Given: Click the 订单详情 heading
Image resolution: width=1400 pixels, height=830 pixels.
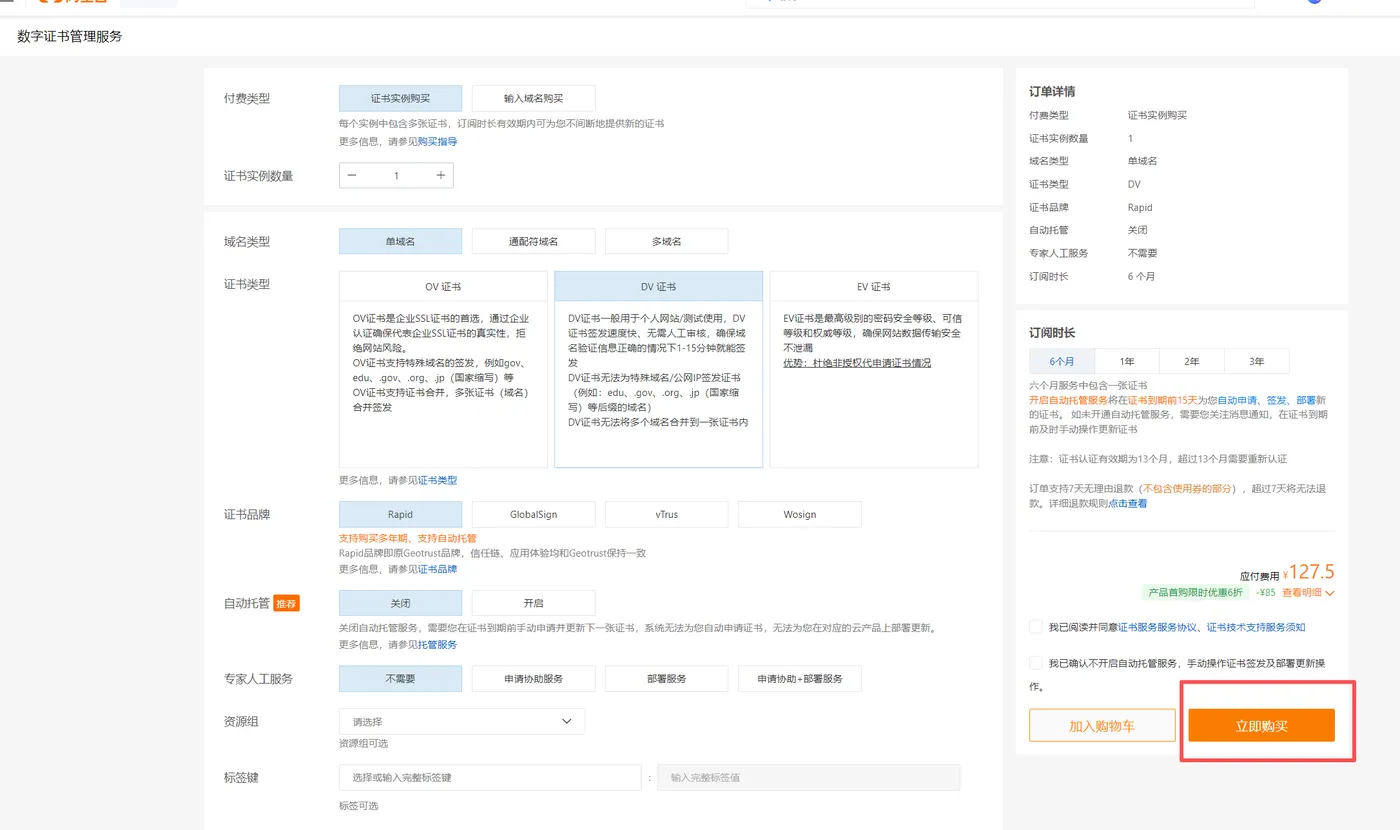Looking at the screenshot, I should tap(1052, 91).
